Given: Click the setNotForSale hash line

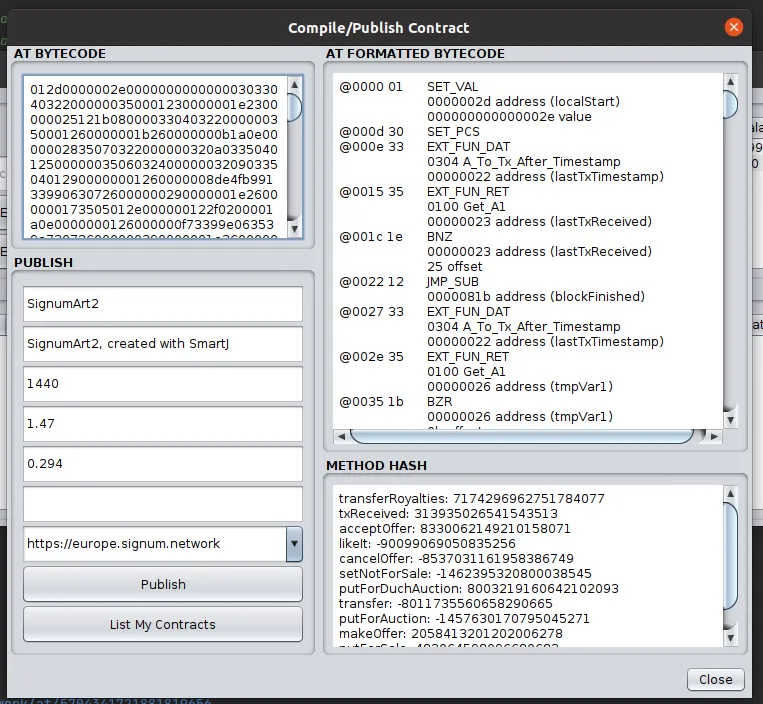Looking at the screenshot, I should tap(465, 574).
